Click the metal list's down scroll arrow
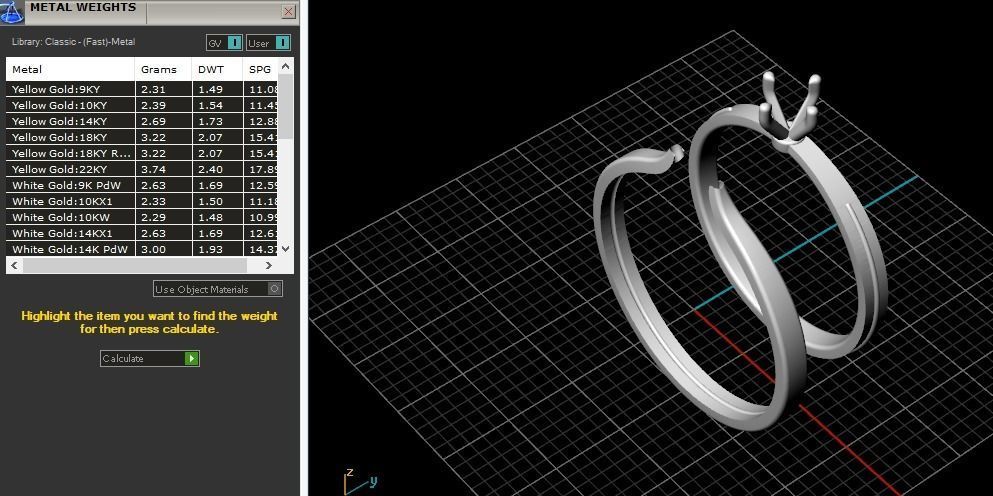The image size is (993, 496). point(286,249)
